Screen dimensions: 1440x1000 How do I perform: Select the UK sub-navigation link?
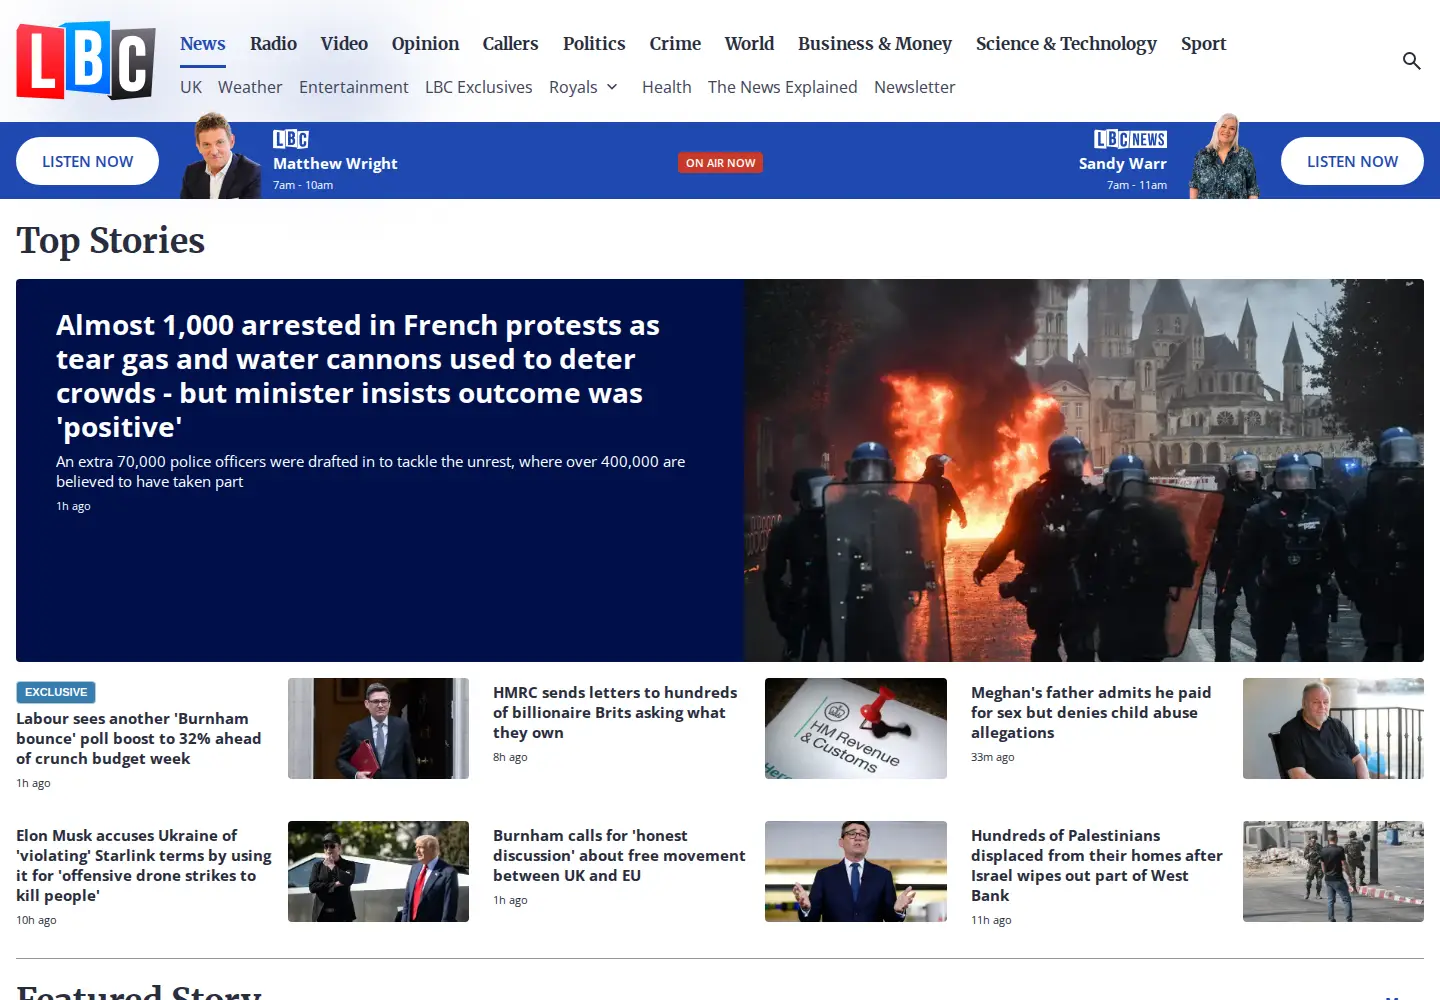pos(191,87)
